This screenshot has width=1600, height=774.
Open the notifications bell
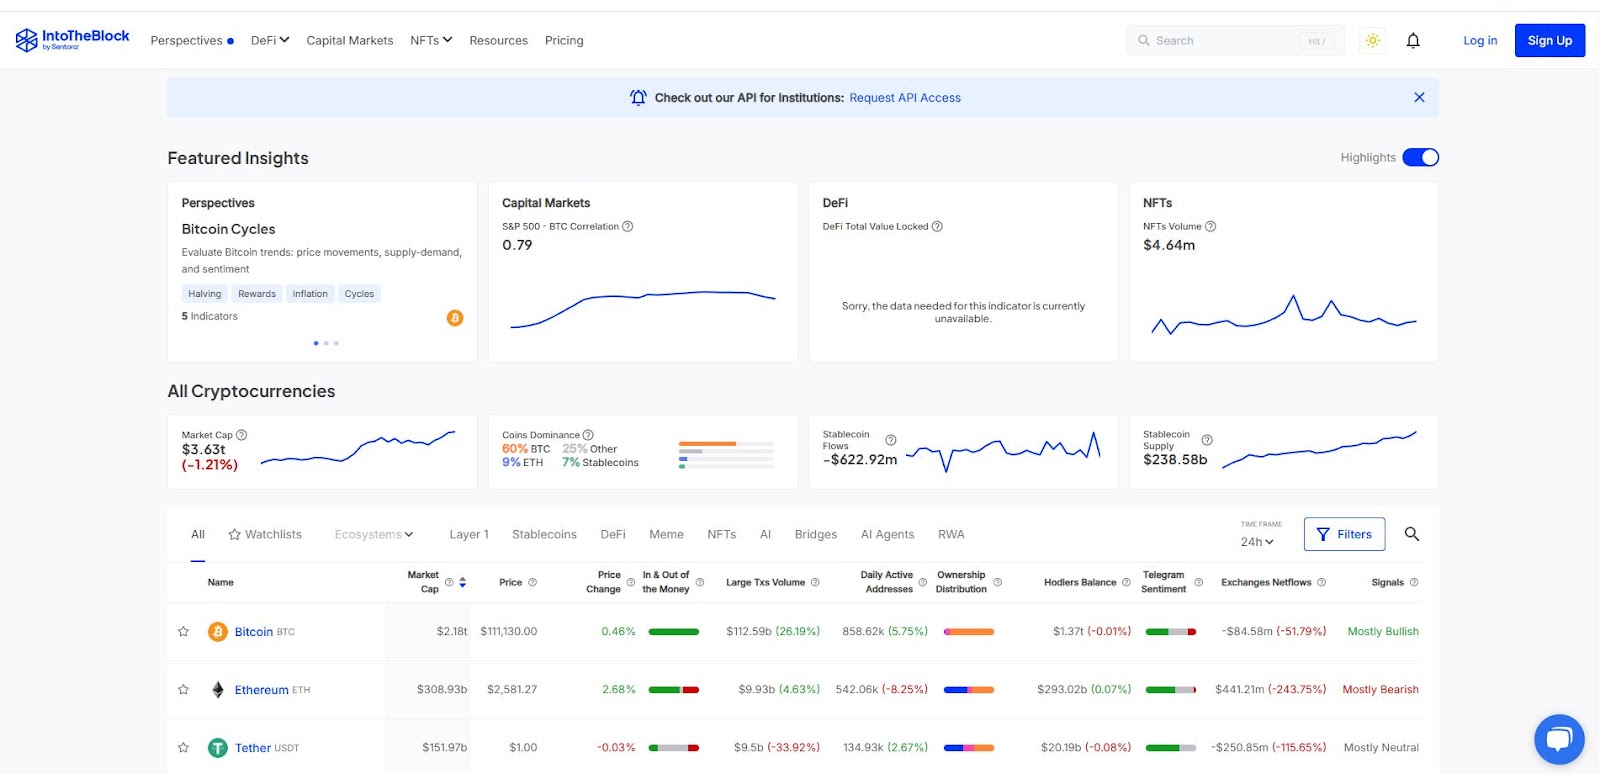[x=1413, y=41]
